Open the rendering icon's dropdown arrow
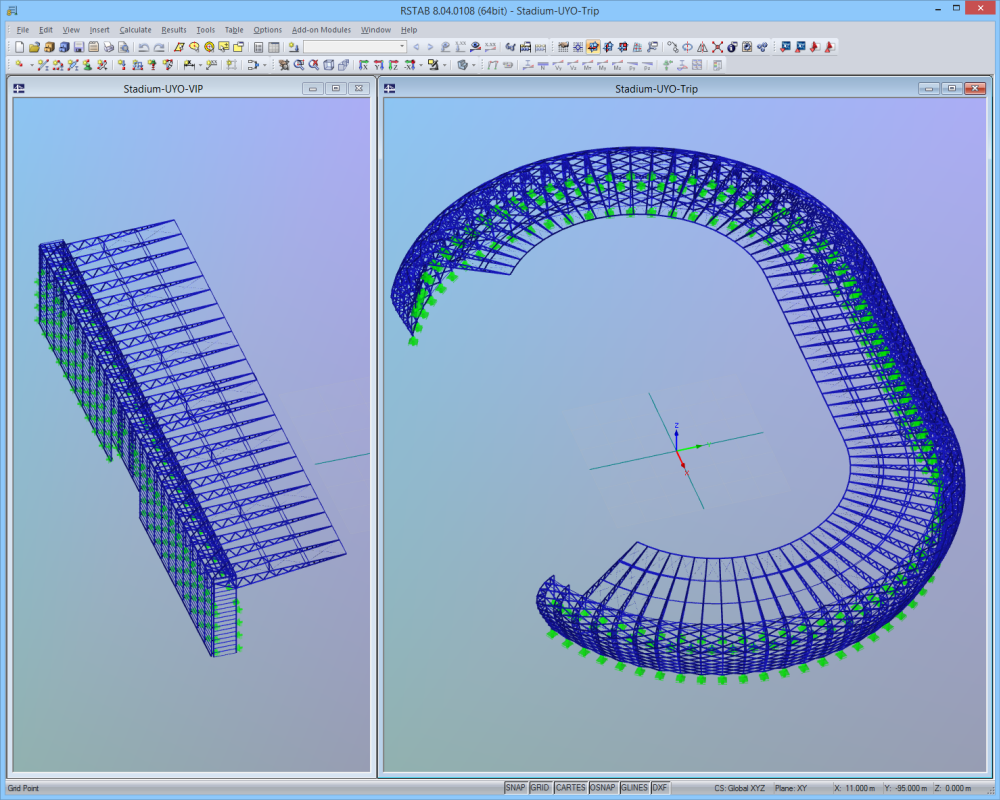The width and height of the screenshot is (1000, 800). click(x=472, y=65)
